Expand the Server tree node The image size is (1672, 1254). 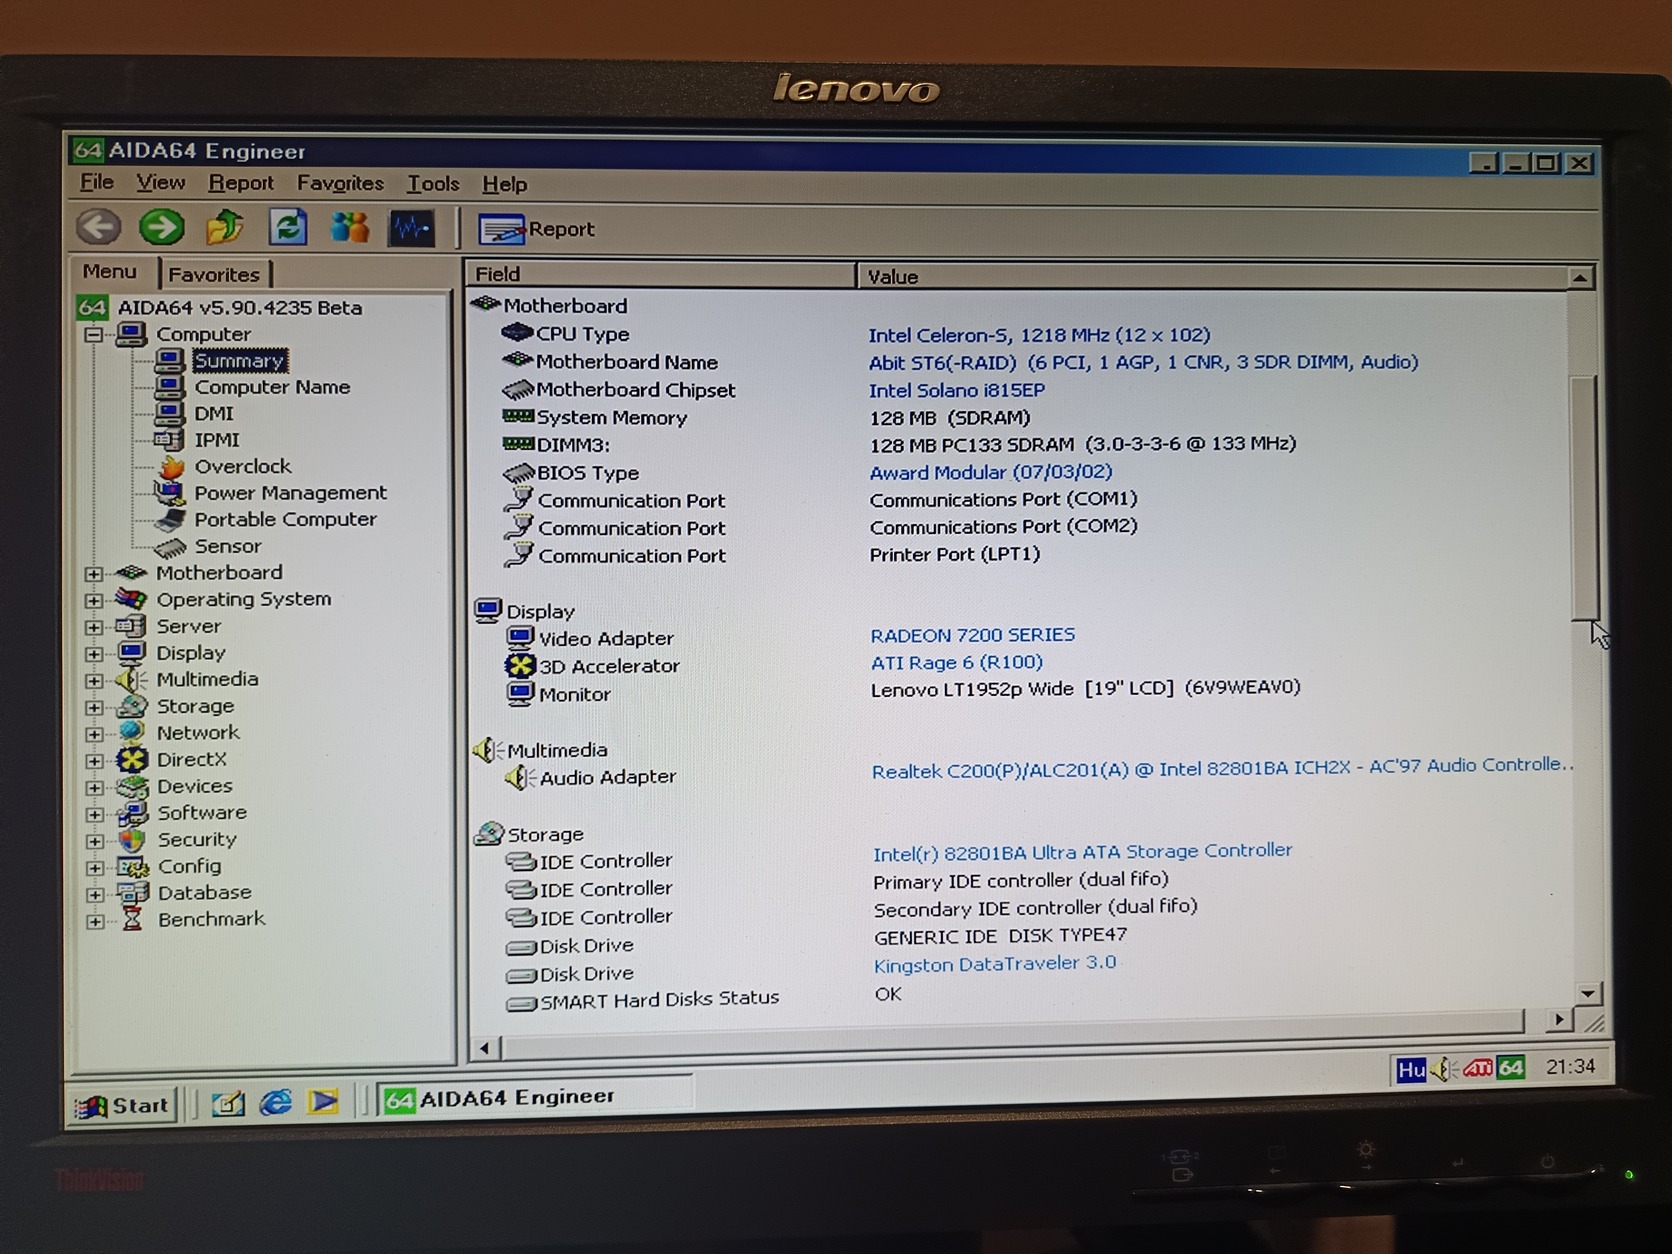tap(93, 627)
